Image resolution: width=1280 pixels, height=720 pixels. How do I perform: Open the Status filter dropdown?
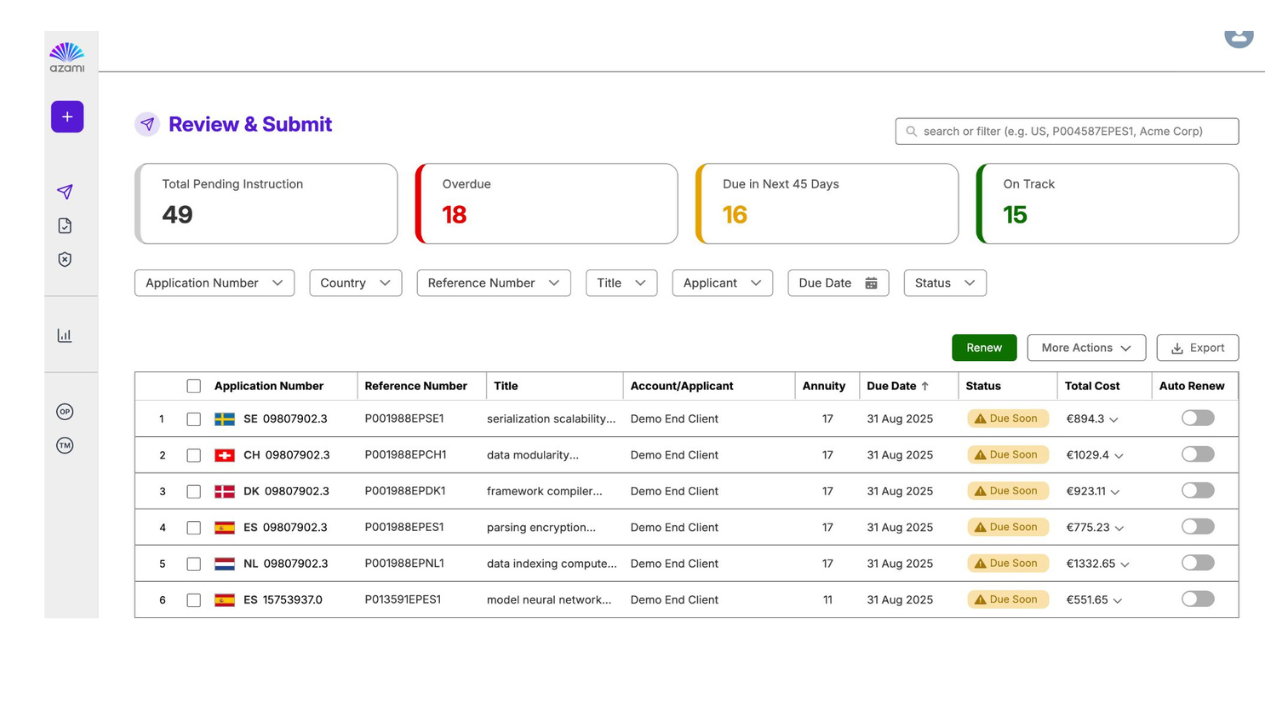[944, 283]
